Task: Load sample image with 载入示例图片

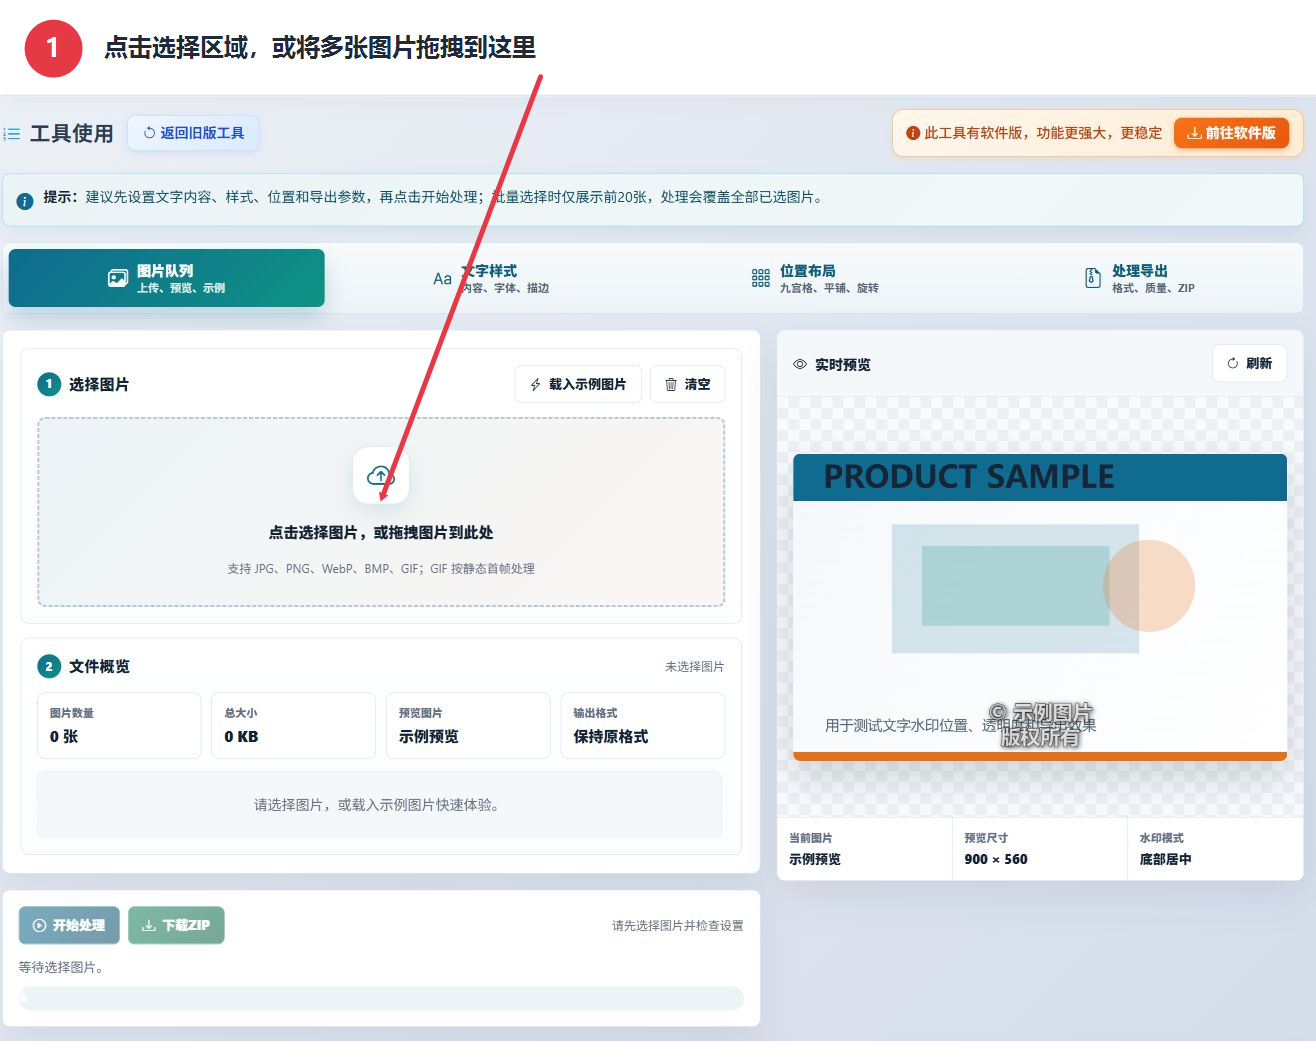Action: click(578, 384)
